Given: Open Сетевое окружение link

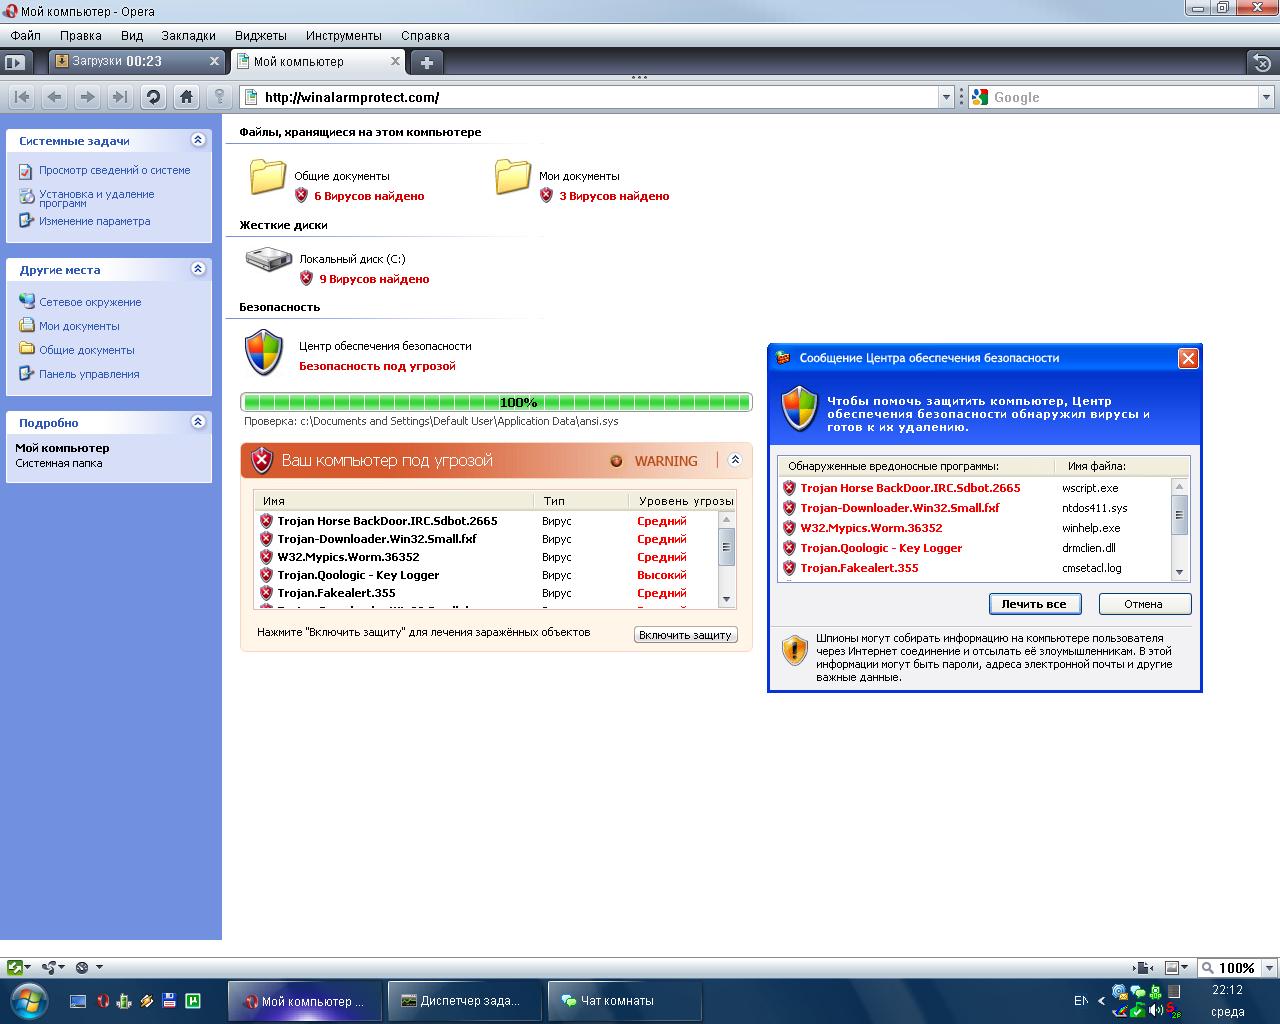Looking at the screenshot, I should [90, 302].
